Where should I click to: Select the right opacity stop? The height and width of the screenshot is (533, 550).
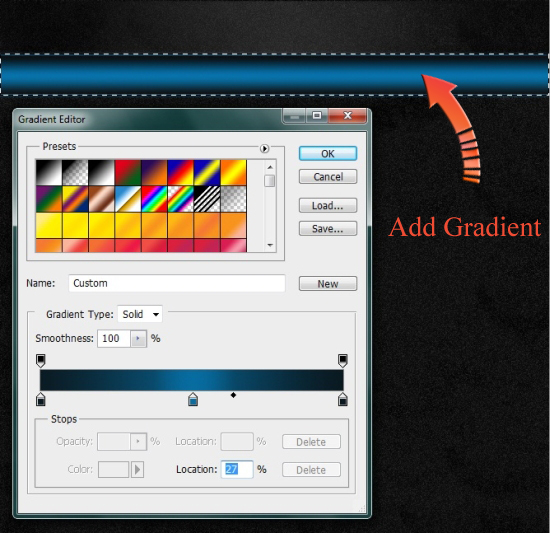pyautogui.click(x=343, y=360)
